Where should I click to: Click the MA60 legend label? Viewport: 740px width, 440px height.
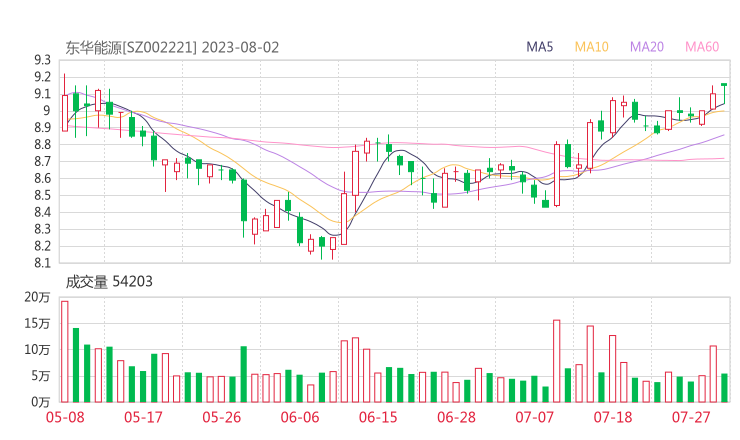pyautogui.click(x=702, y=47)
